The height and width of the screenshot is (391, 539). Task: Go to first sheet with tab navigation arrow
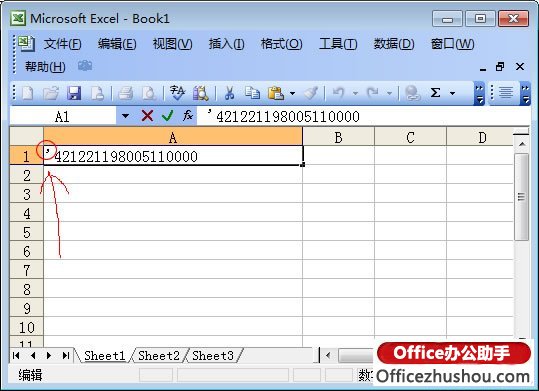point(16,356)
